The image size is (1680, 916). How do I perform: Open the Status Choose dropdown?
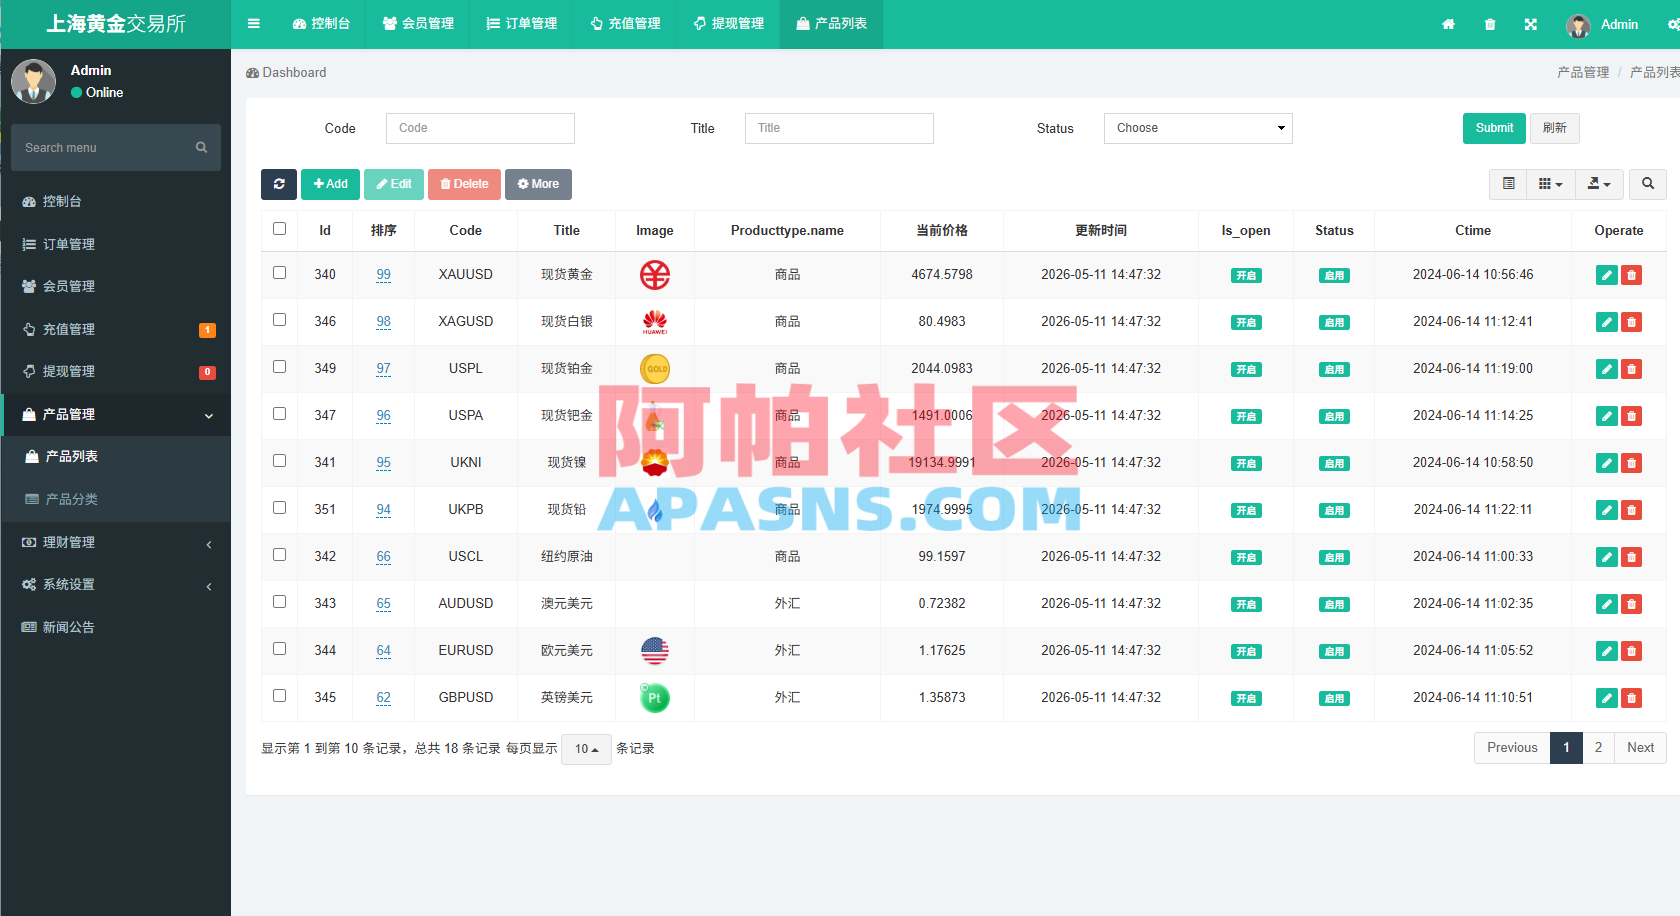[x=1198, y=128]
